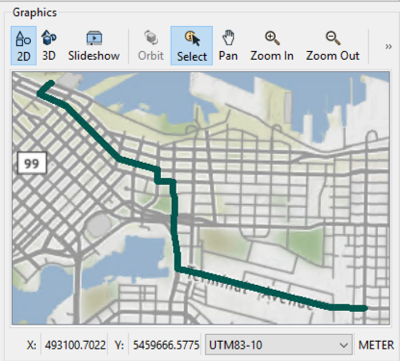Switch to 3D view mode
400x361 pixels.
tap(49, 46)
